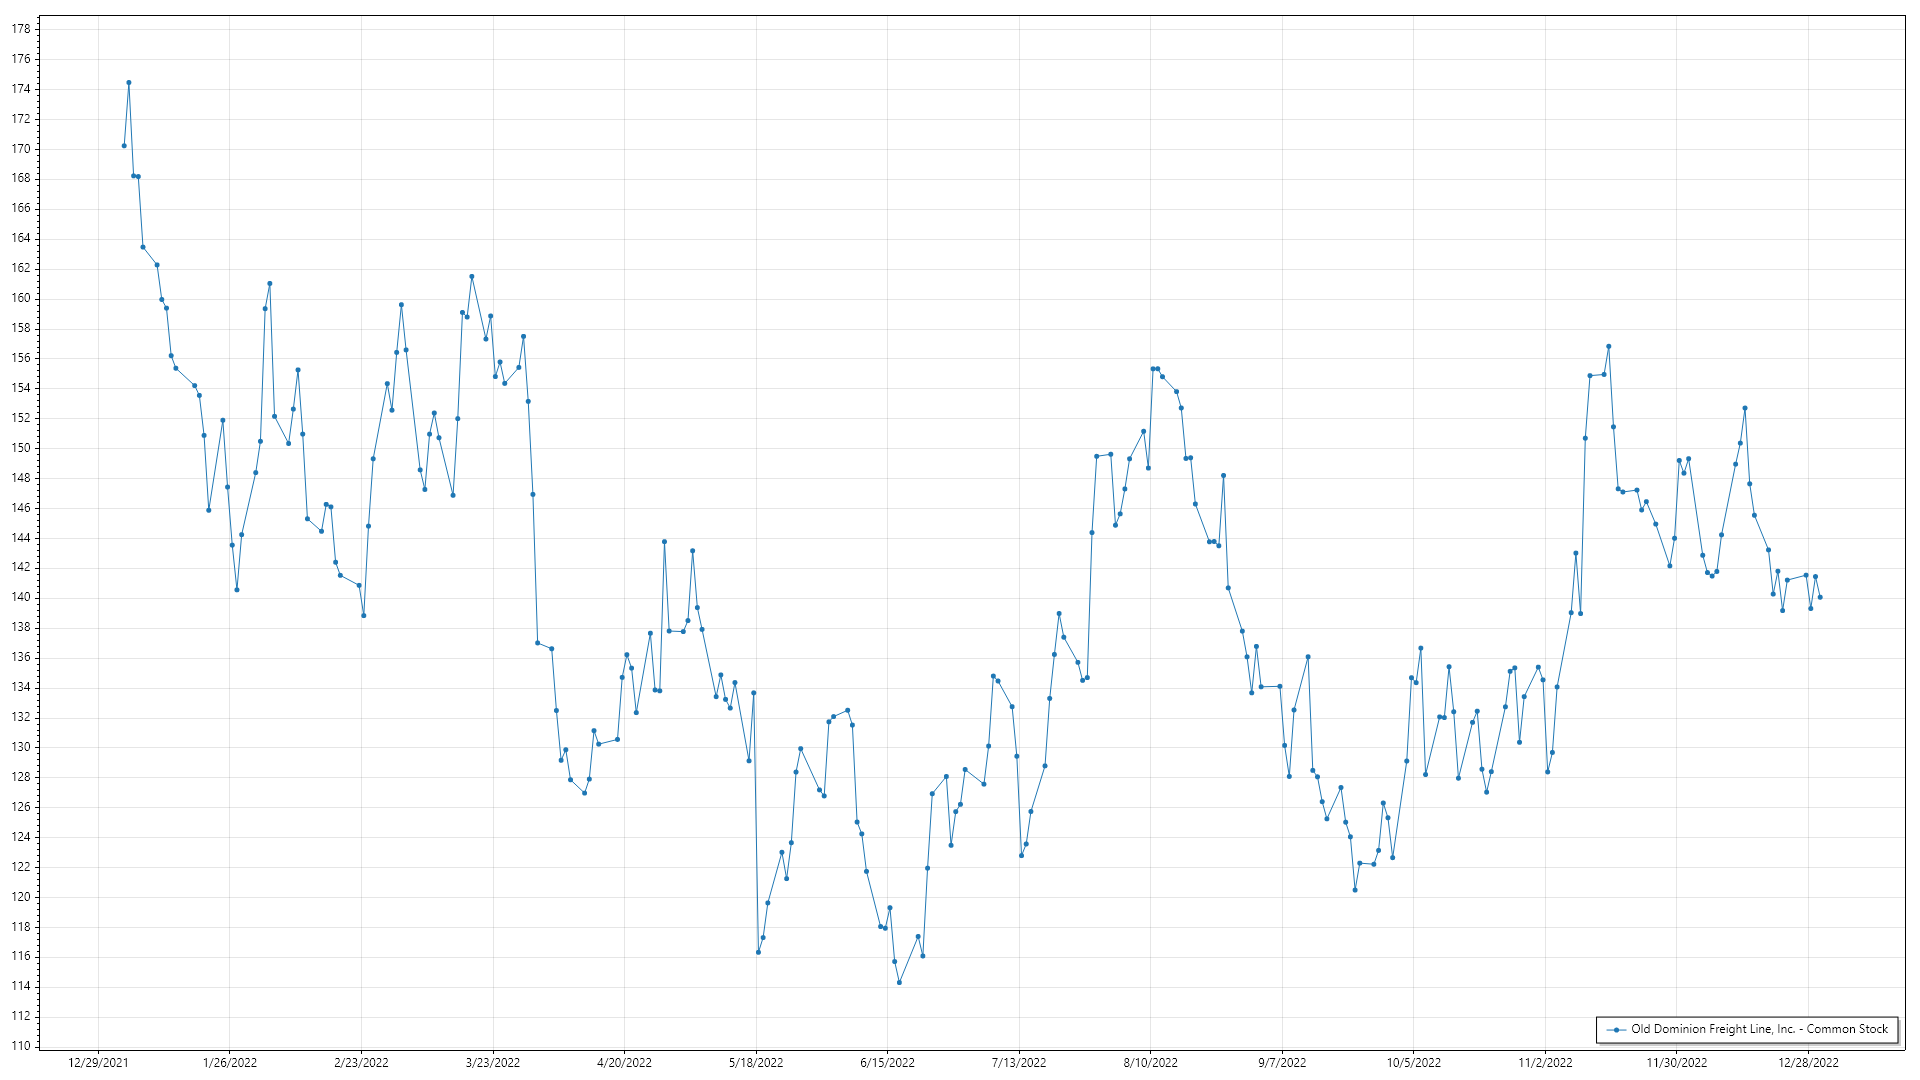
Task: Select the 8/10/2022 x-axis date label
Action: (x=1150, y=1062)
